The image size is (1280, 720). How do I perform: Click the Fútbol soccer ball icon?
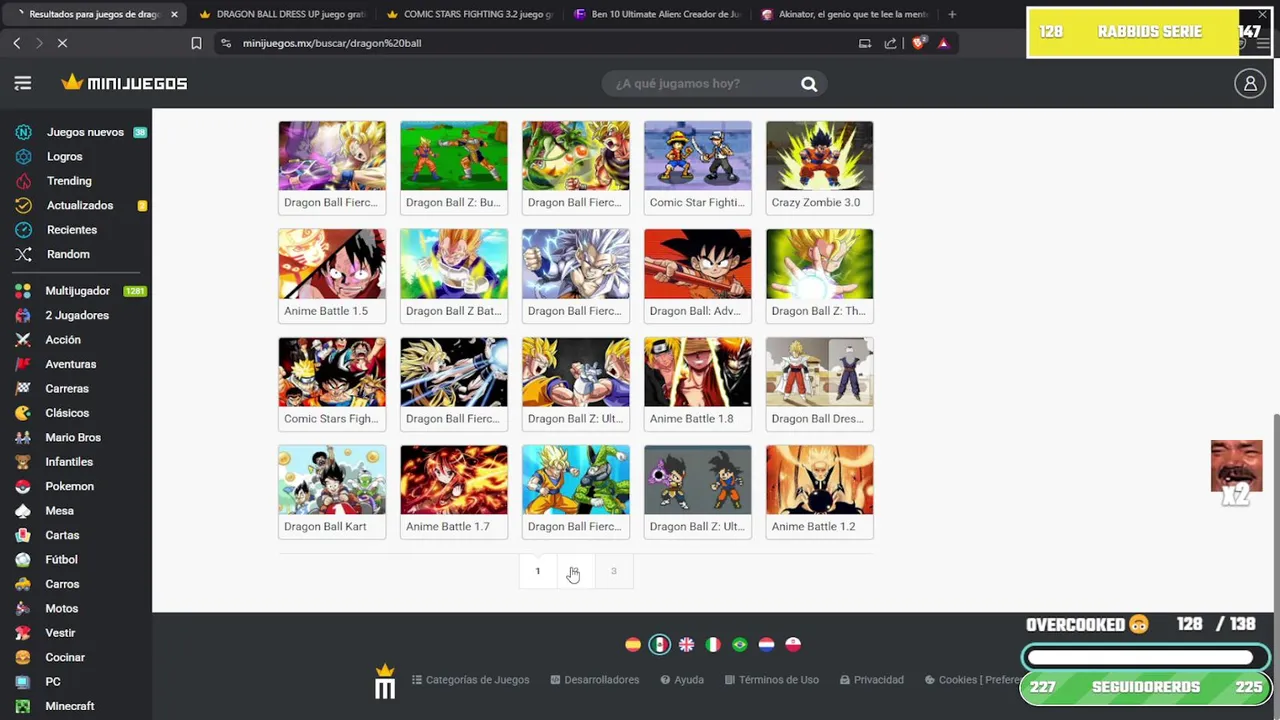(x=23, y=560)
